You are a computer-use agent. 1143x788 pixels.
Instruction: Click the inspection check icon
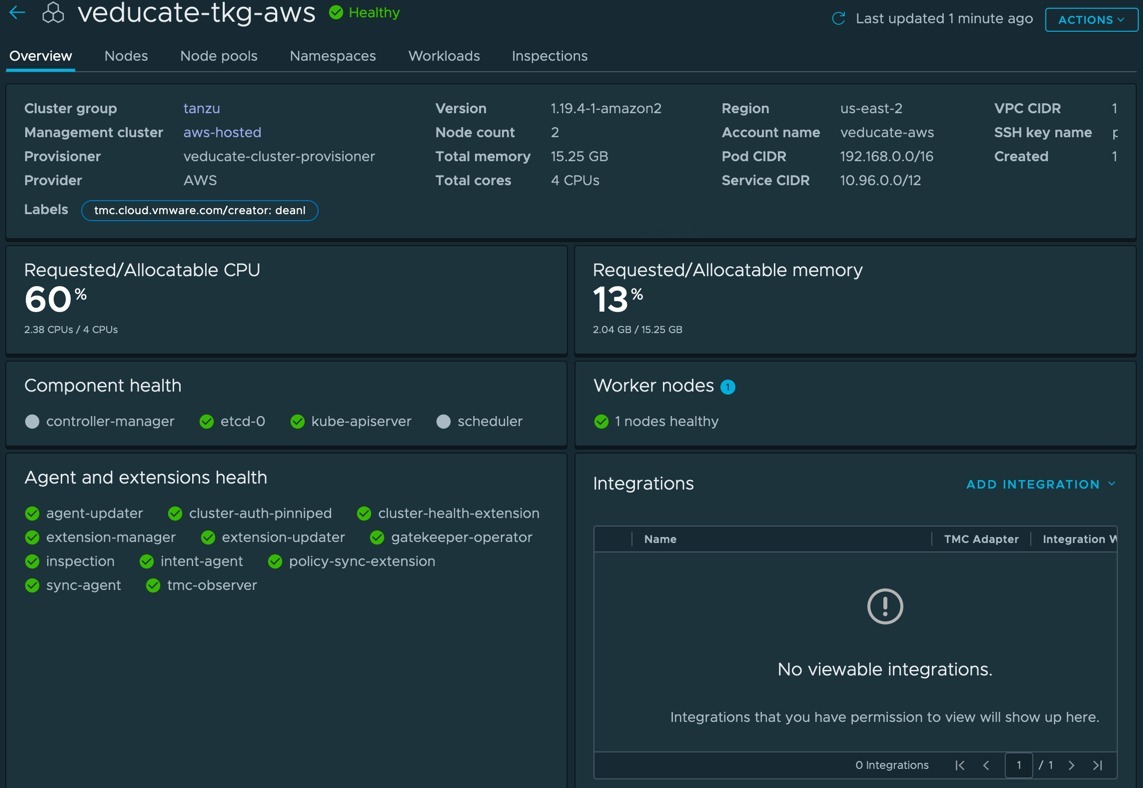[32, 561]
